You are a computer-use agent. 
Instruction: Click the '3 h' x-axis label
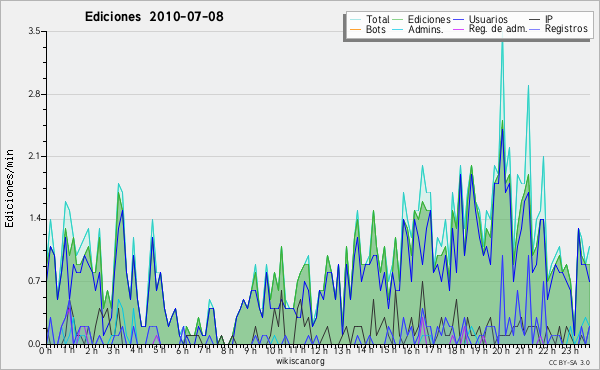(x=113, y=351)
